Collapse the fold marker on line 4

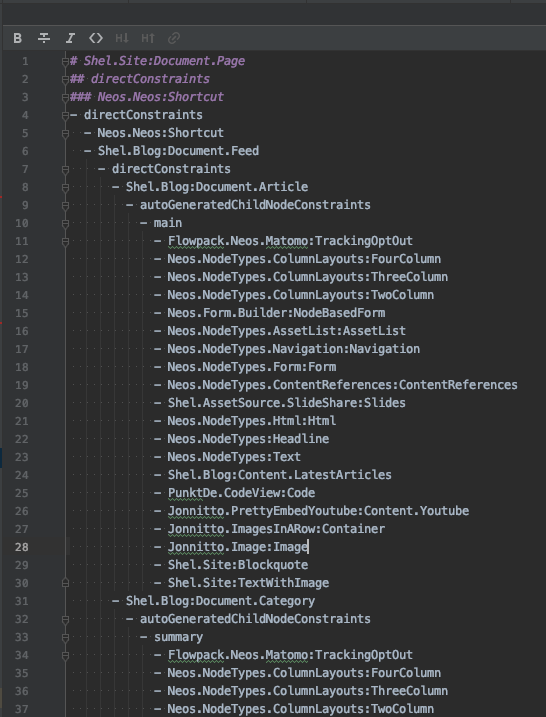click(65, 115)
